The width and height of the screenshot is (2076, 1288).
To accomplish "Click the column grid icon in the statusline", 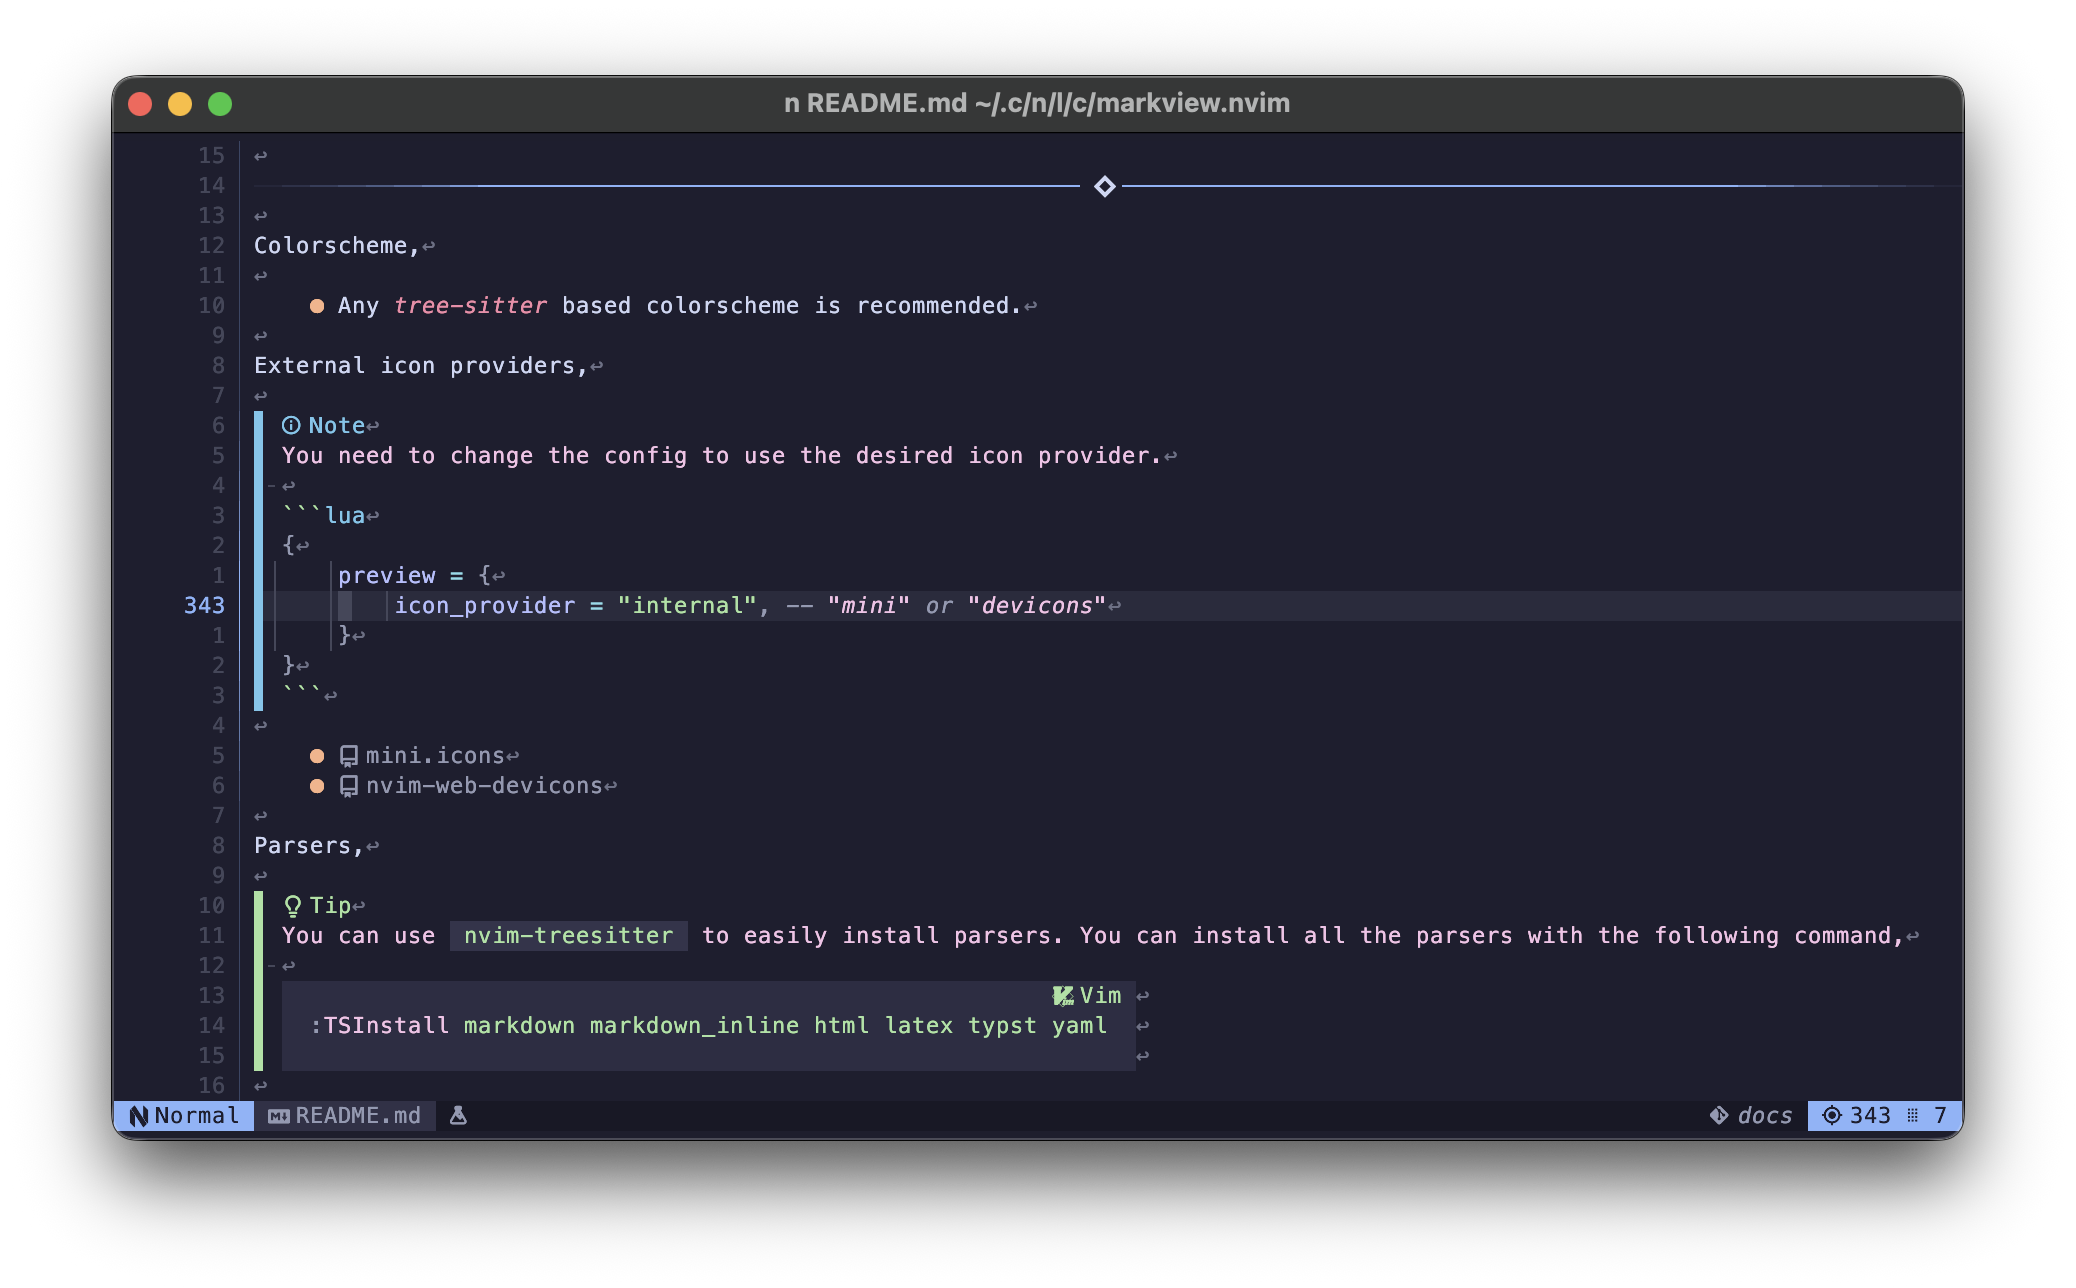I will [1913, 1116].
